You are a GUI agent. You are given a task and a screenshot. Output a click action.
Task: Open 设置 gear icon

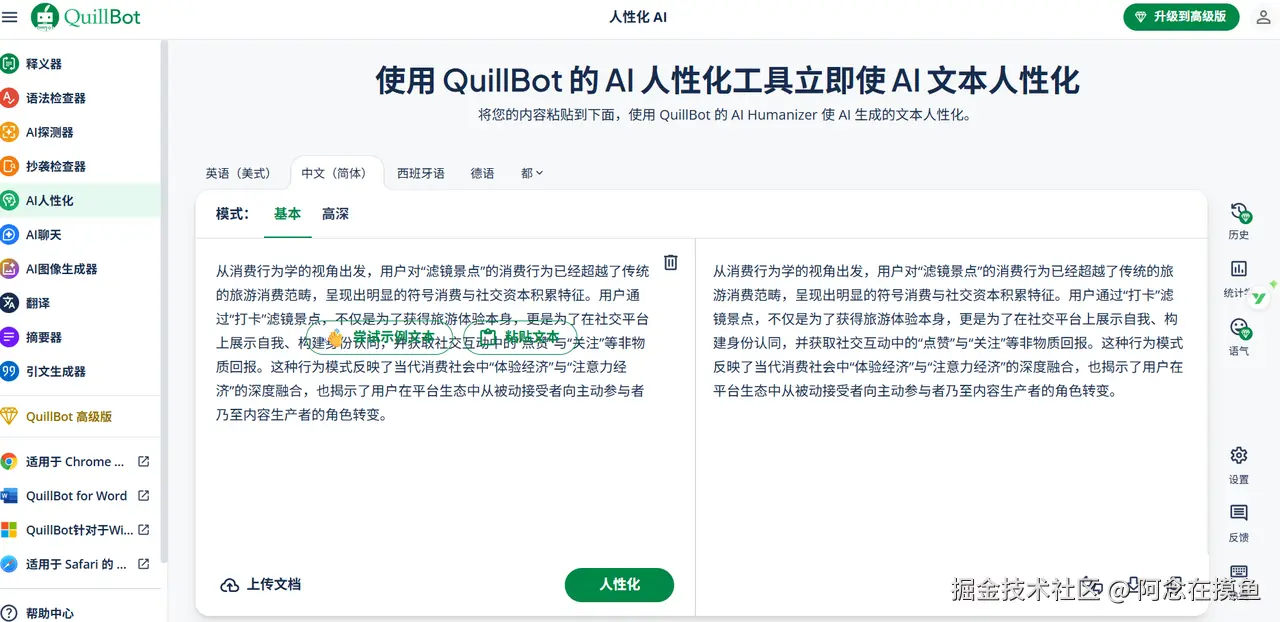coord(1239,455)
